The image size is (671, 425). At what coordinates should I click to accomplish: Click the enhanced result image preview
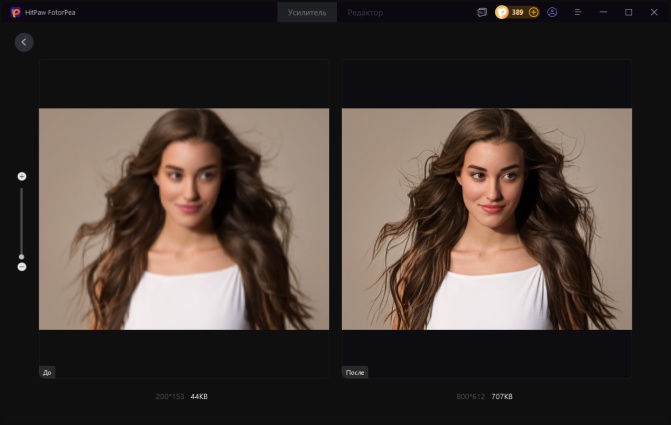pos(487,219)
